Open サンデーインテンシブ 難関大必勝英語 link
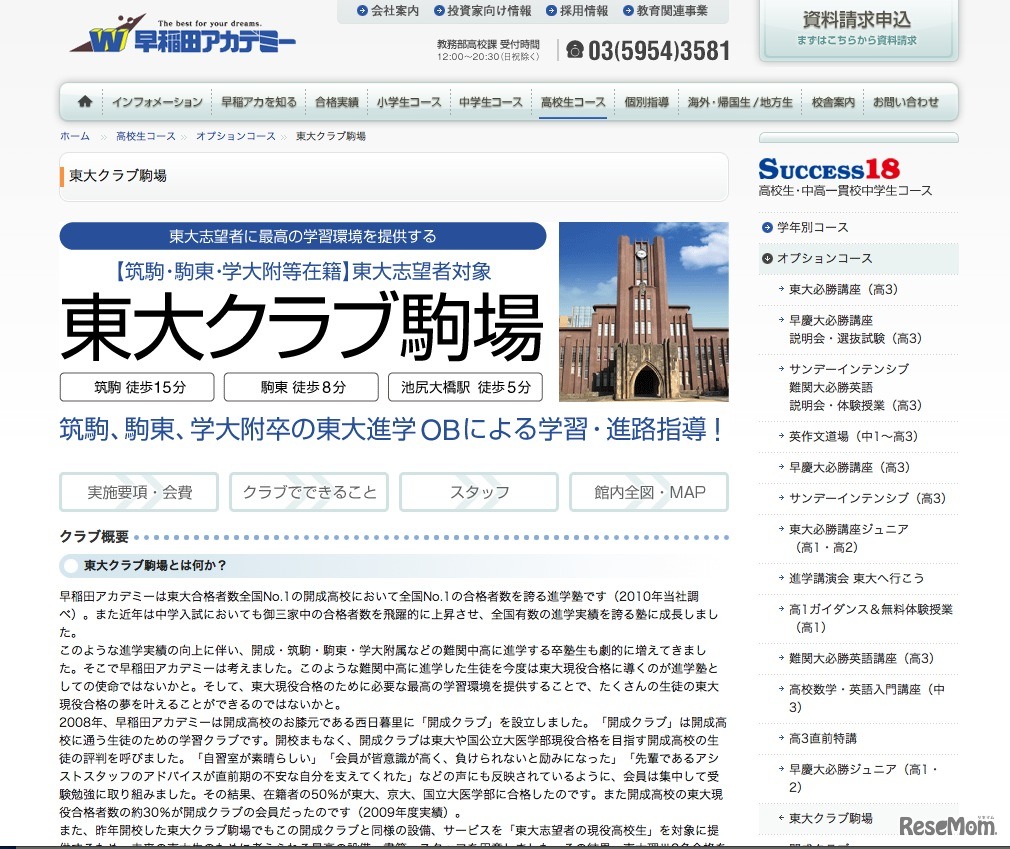Image resolution: width=1010 pixels, height=849 pixels. point(855,387)
